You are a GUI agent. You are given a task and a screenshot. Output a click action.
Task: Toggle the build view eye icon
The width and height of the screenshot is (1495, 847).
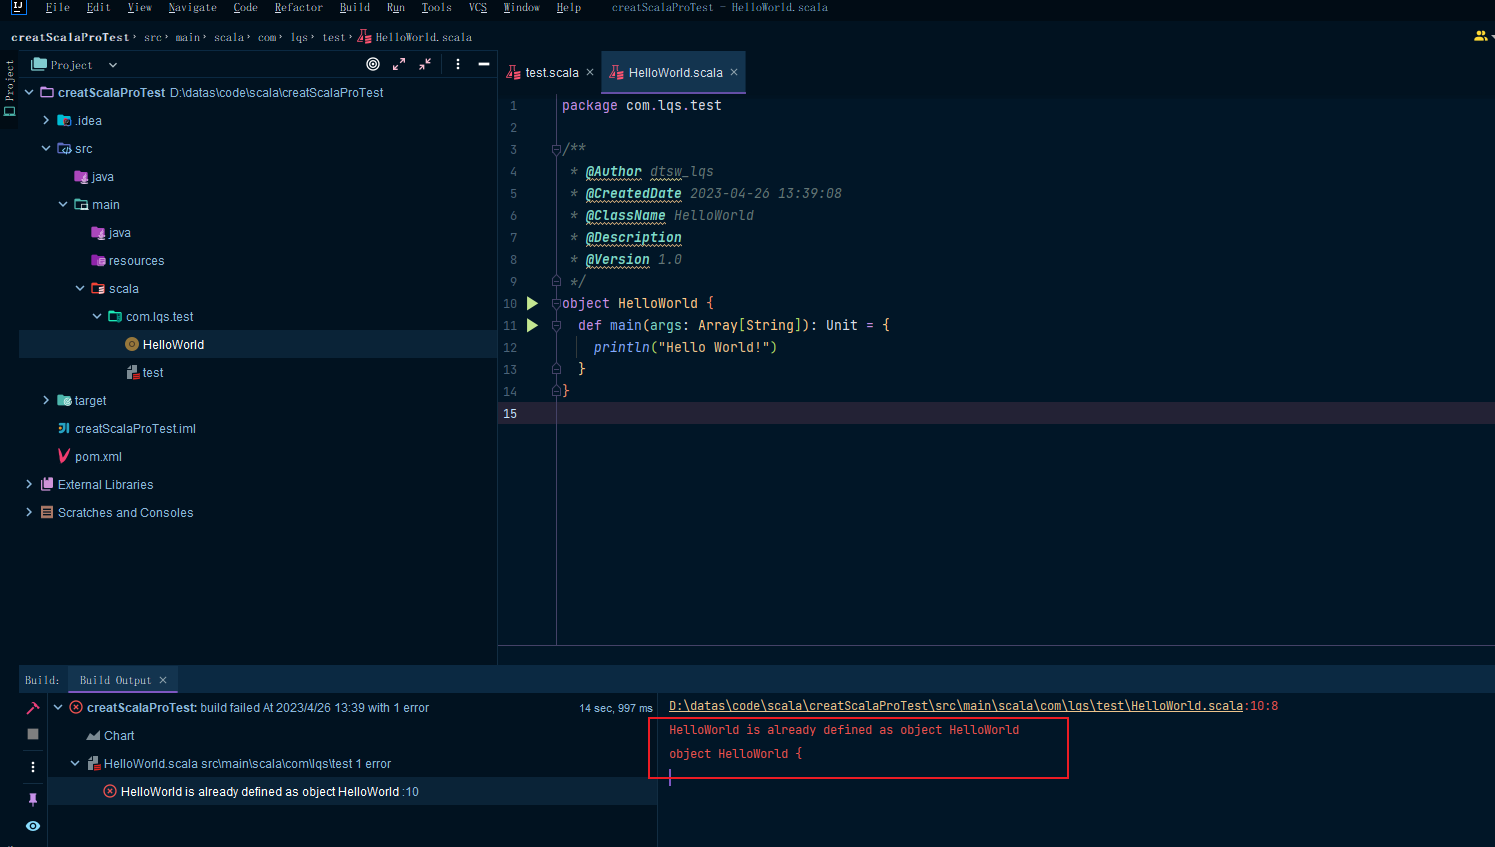[33, 826]
